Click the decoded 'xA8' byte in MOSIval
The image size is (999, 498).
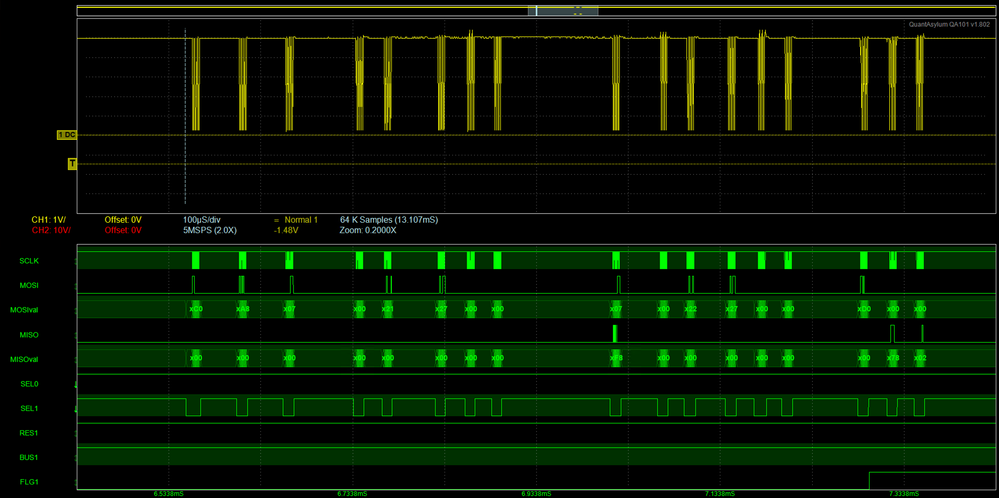click(243, 309)
